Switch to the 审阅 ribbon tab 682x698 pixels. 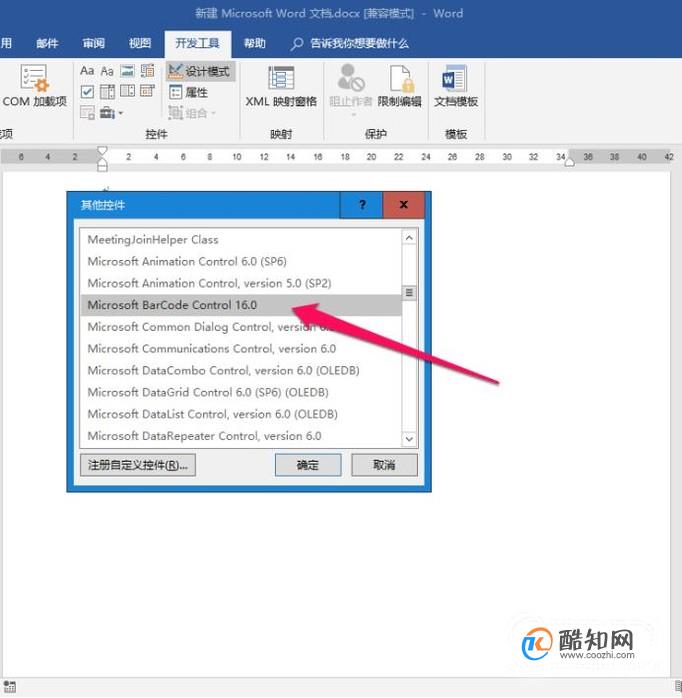pos(93,43)
